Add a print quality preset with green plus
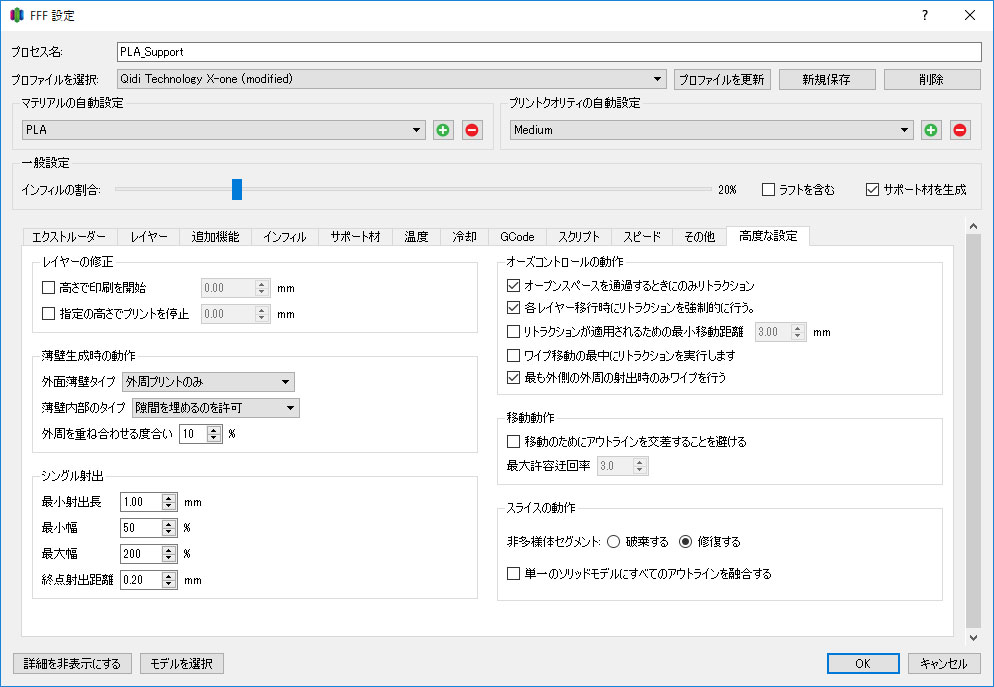 tap(931, 130)
